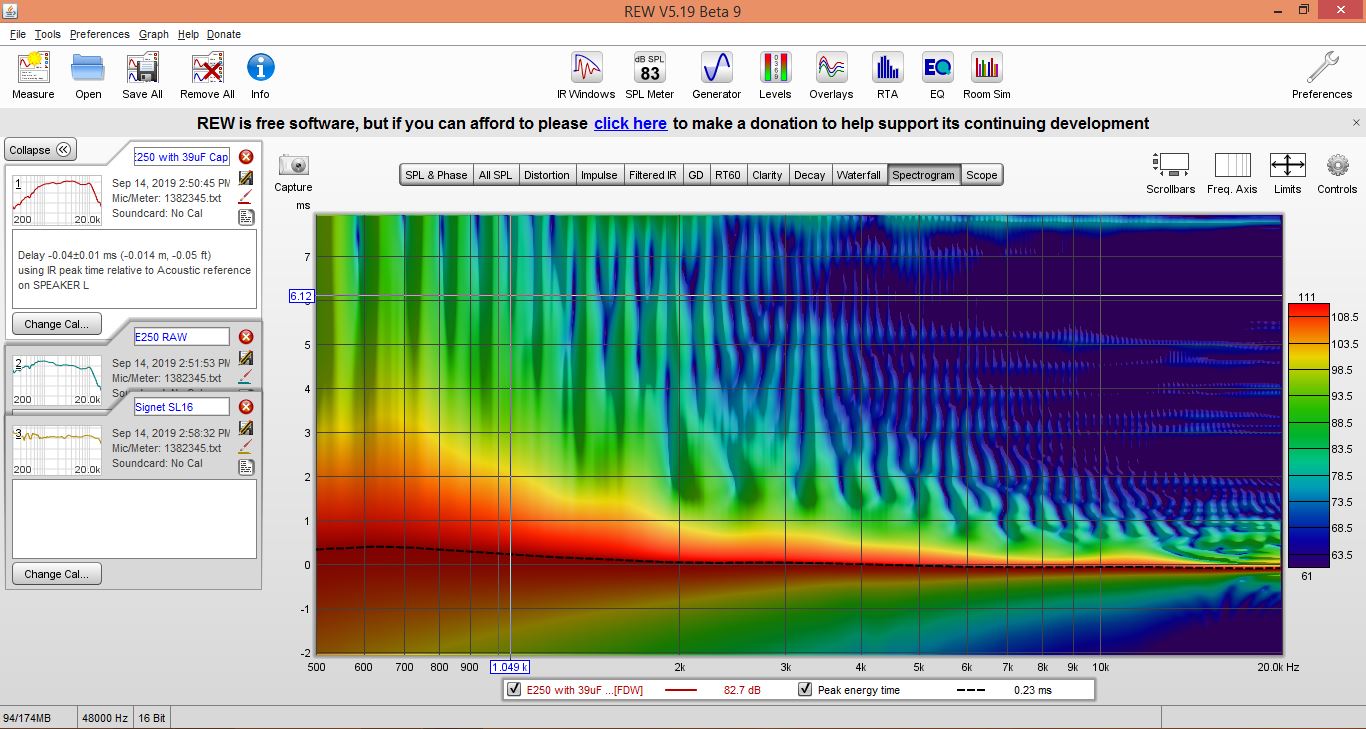Switch to SPL & Phase graph tab
The width and height of the screenshot is (1366, 729).
pos(436,175)
